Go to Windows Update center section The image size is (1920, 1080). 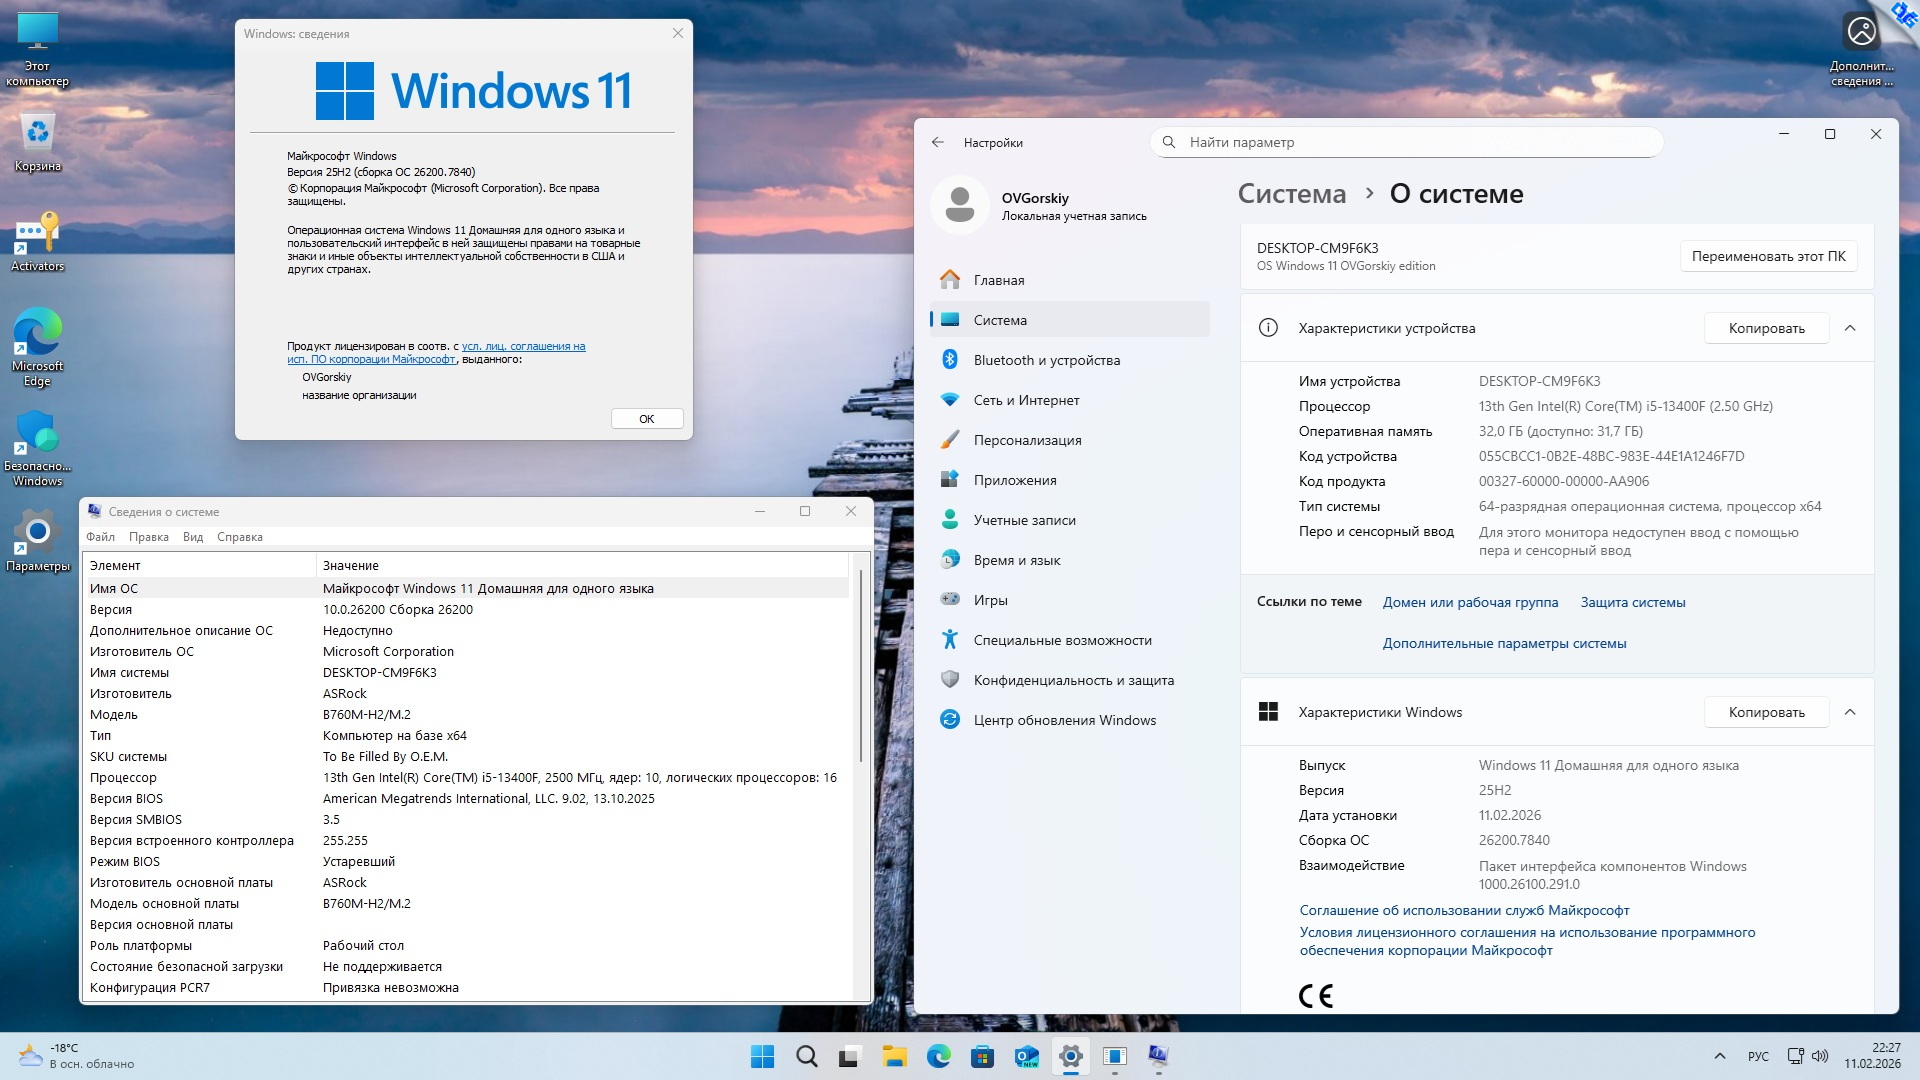pyautogui.click(x=1064, y=720)
